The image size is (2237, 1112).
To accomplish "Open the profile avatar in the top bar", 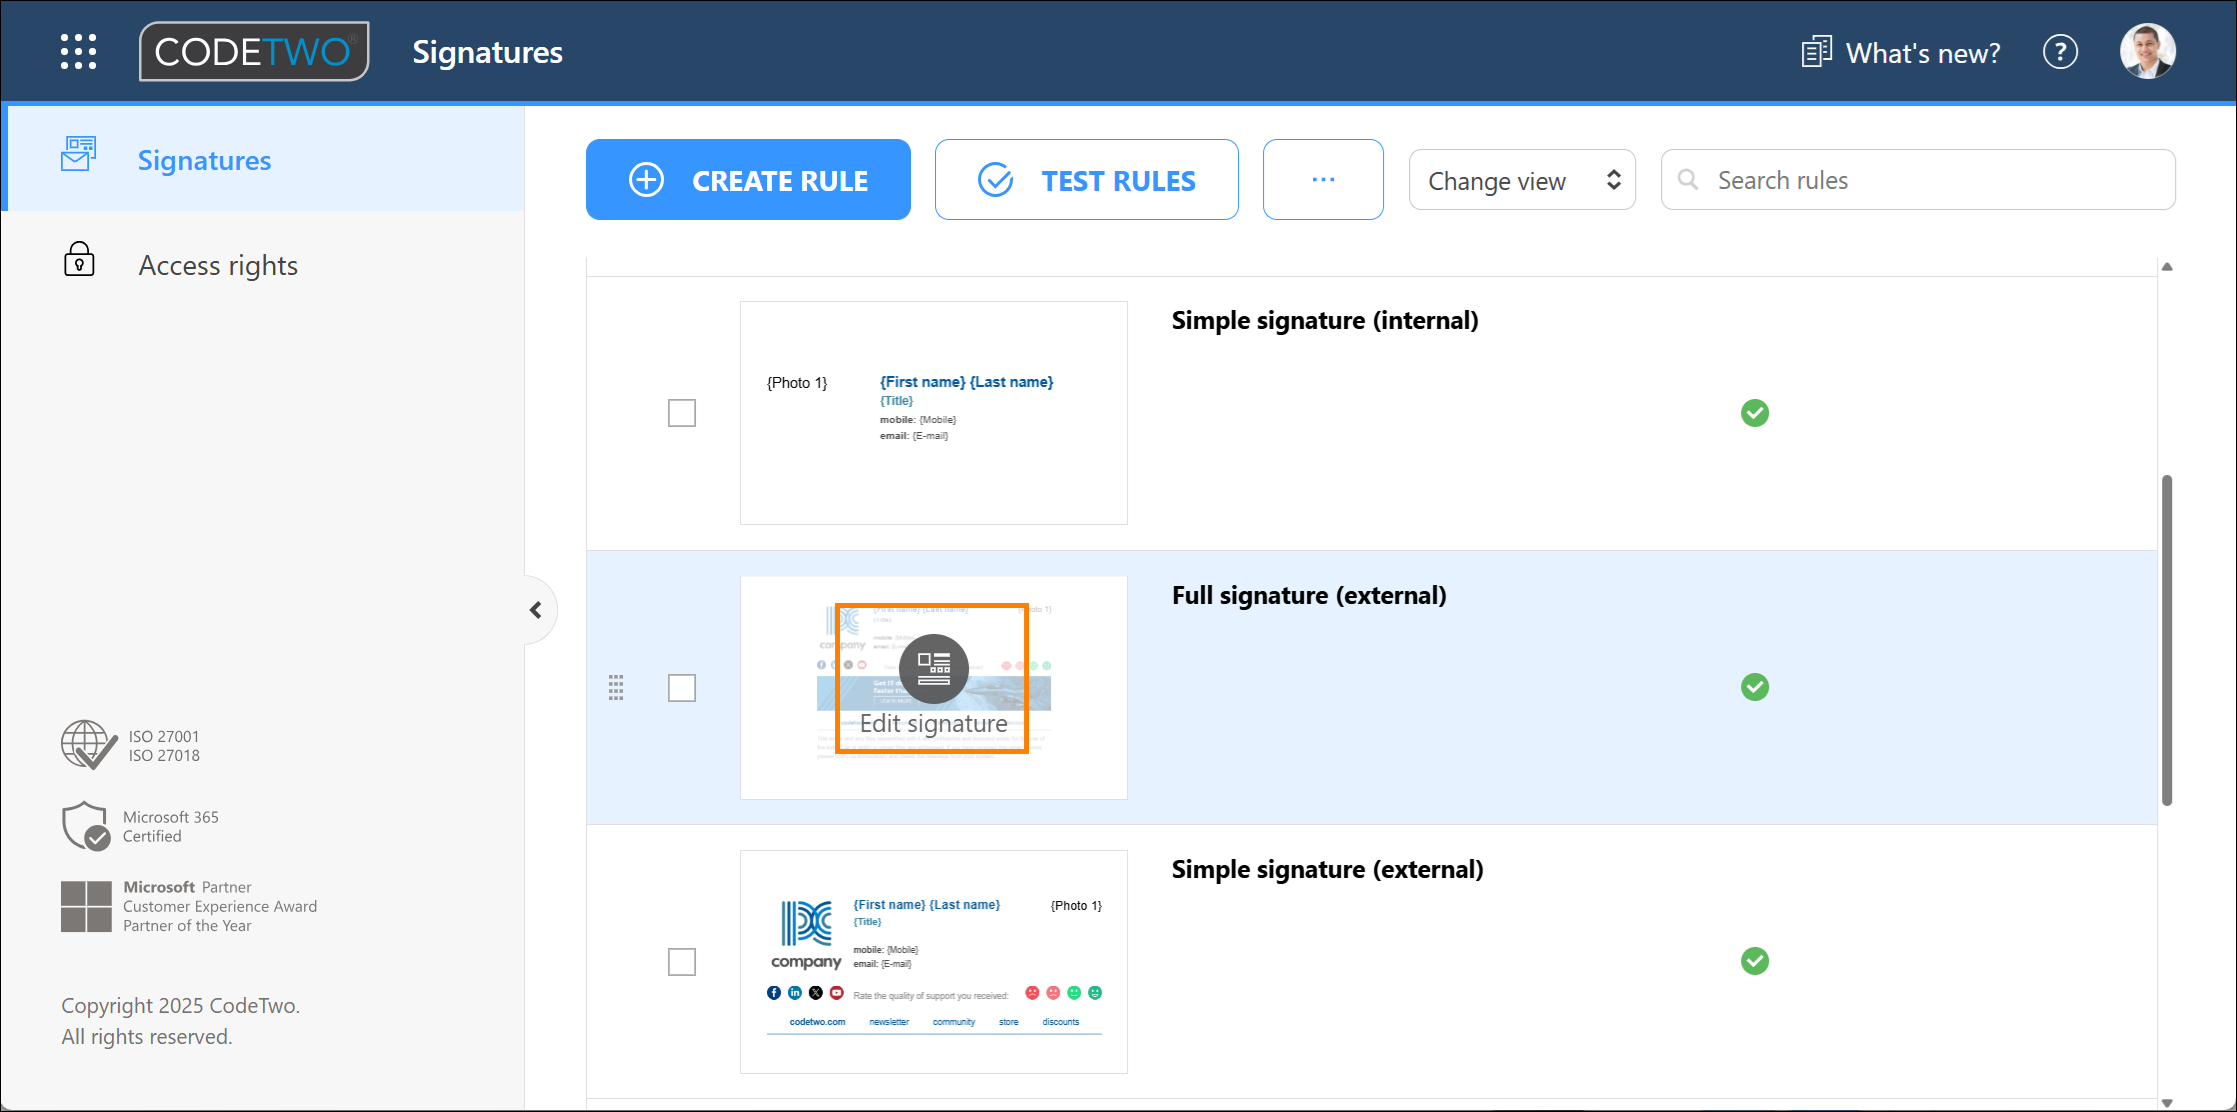I will [x=2148, y=50].
